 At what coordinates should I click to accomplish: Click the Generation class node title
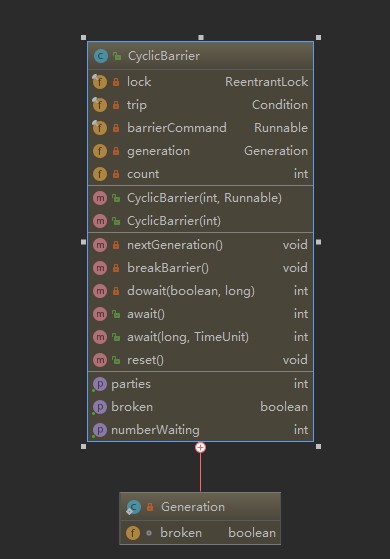pos(193,507)
